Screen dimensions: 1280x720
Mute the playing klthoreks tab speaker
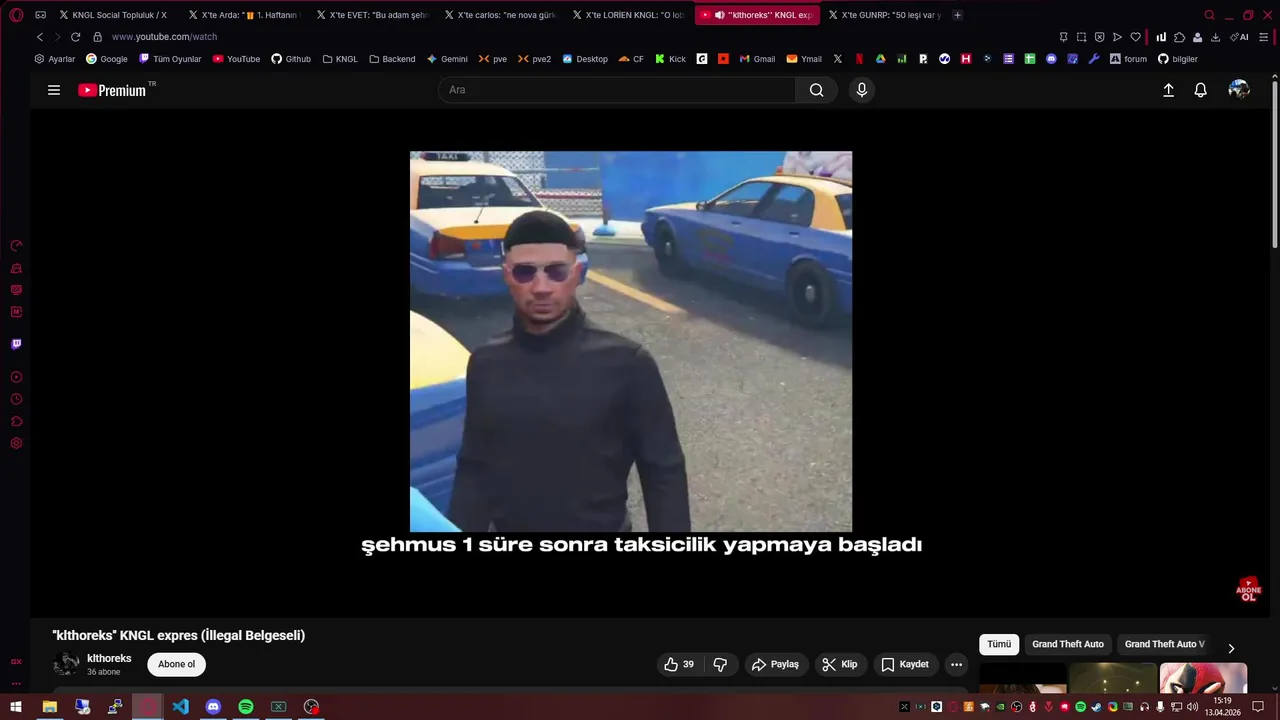click(x=720, y=15)
